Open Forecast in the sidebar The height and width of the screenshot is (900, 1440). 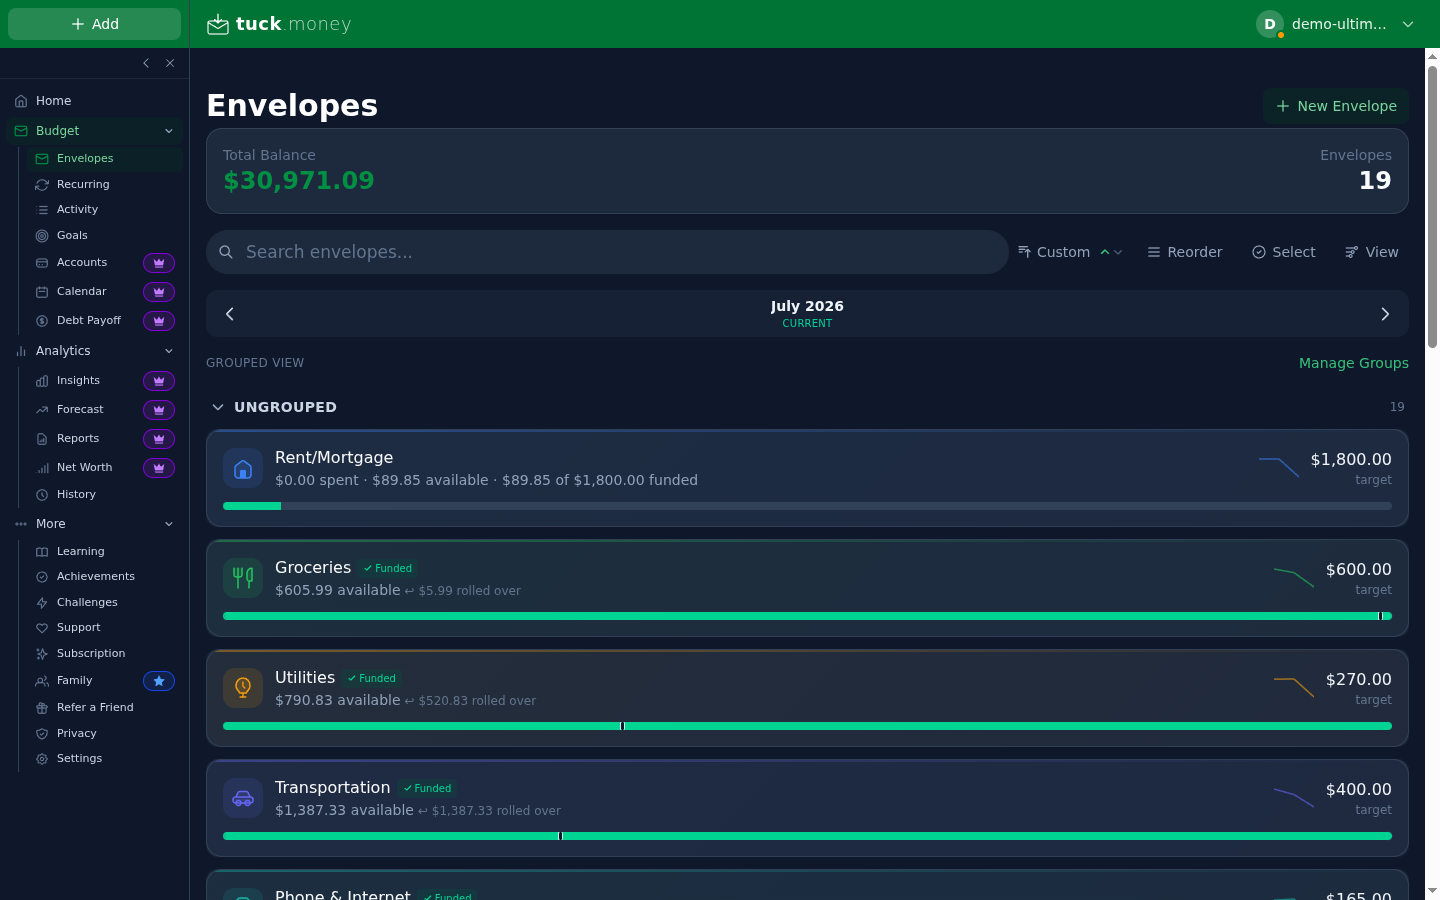(81, 410)
